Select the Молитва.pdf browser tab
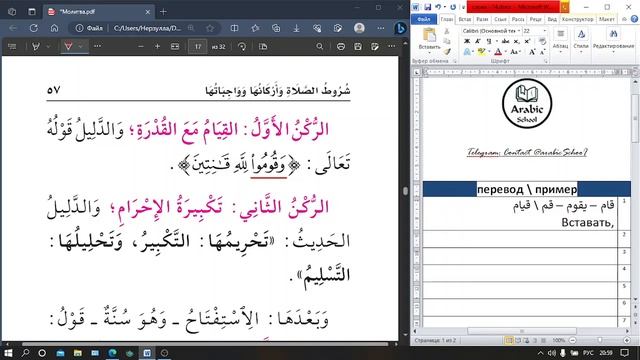 (x=97, y=12)
